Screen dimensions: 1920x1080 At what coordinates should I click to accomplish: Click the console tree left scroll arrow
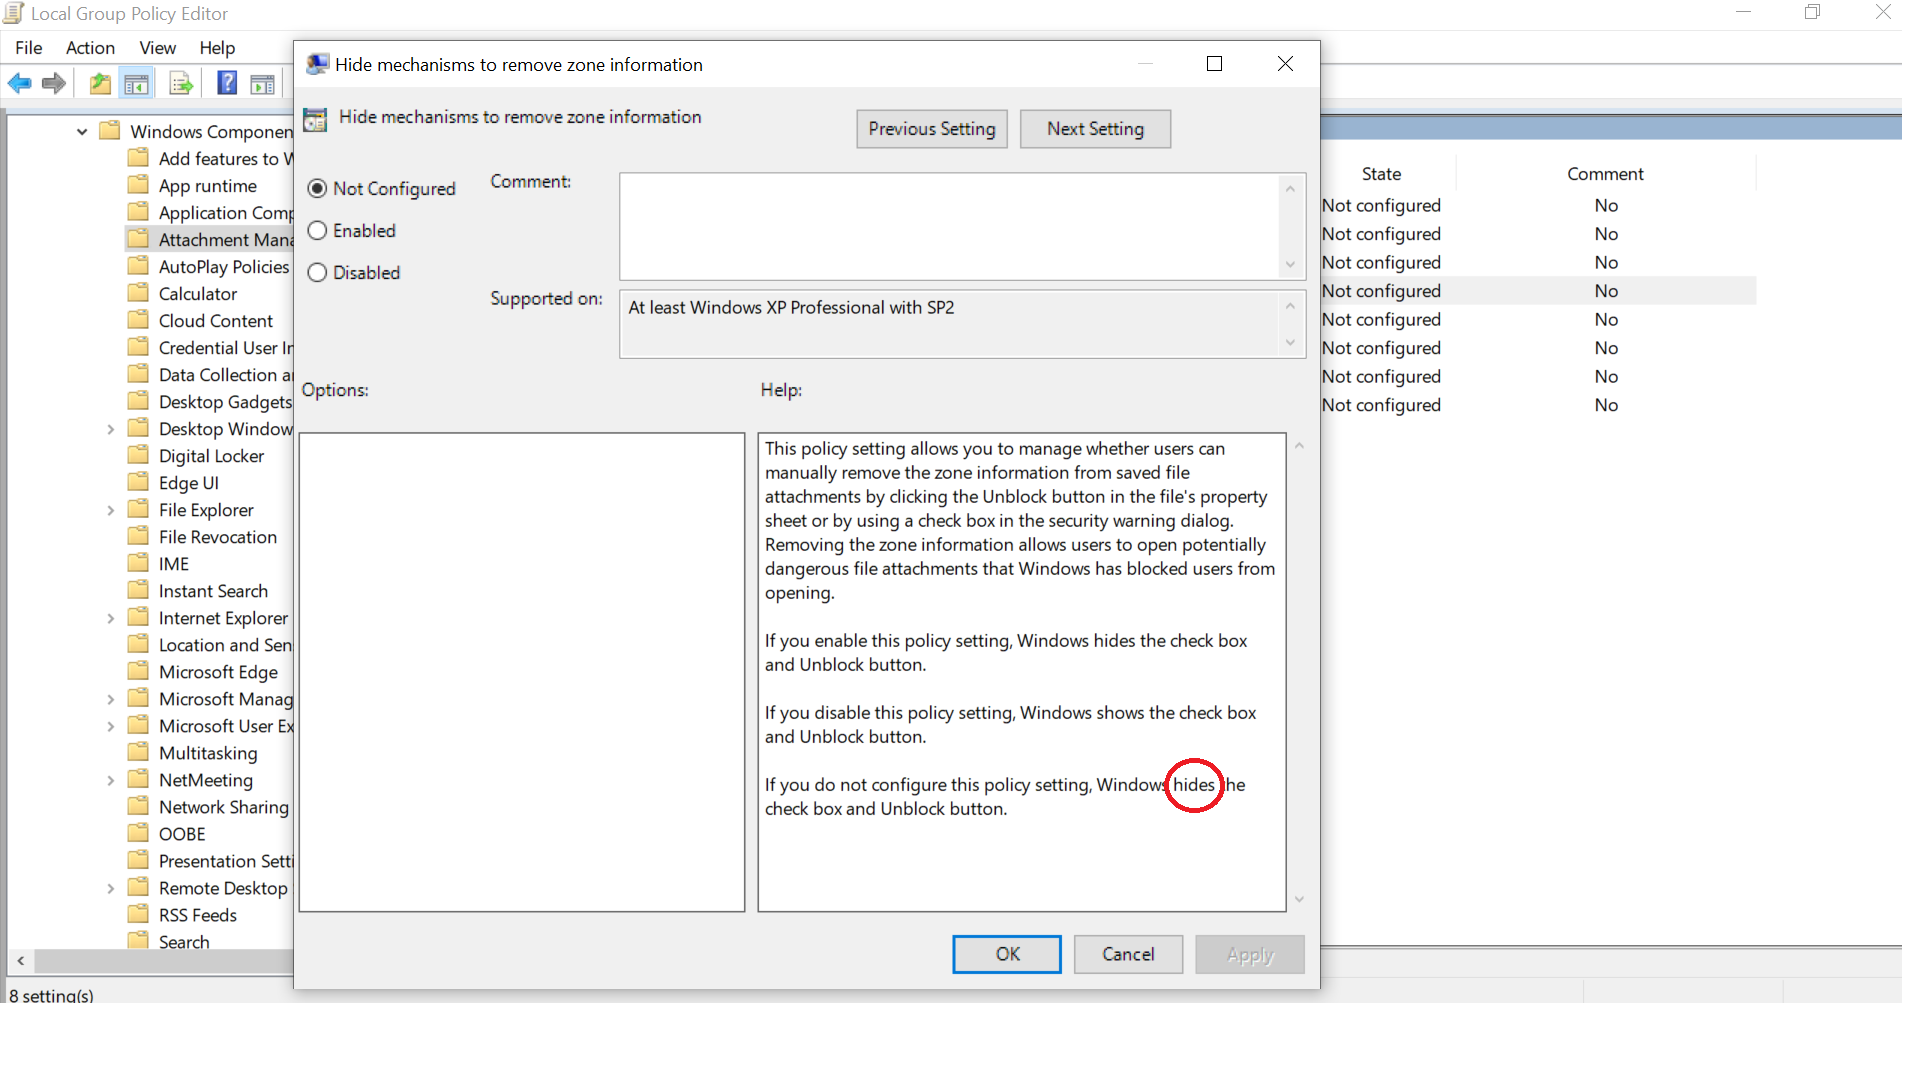pos(20,961)
